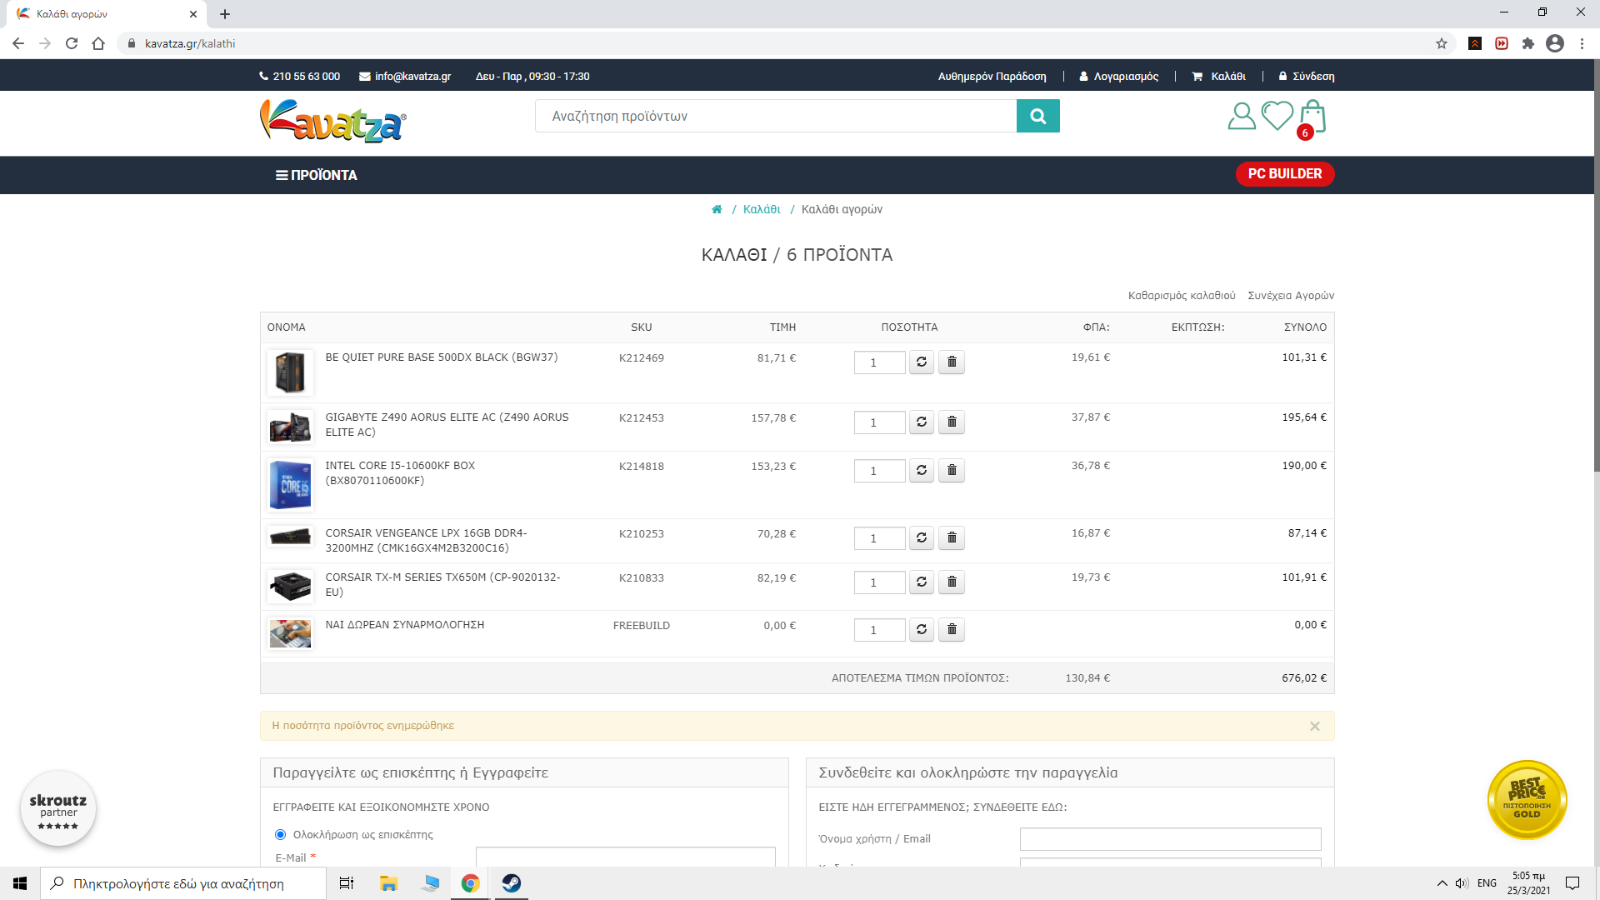The image size is (1600, 900).
Task: Dismiss the quantity updated notification
Action: (x=1315, y=726)
